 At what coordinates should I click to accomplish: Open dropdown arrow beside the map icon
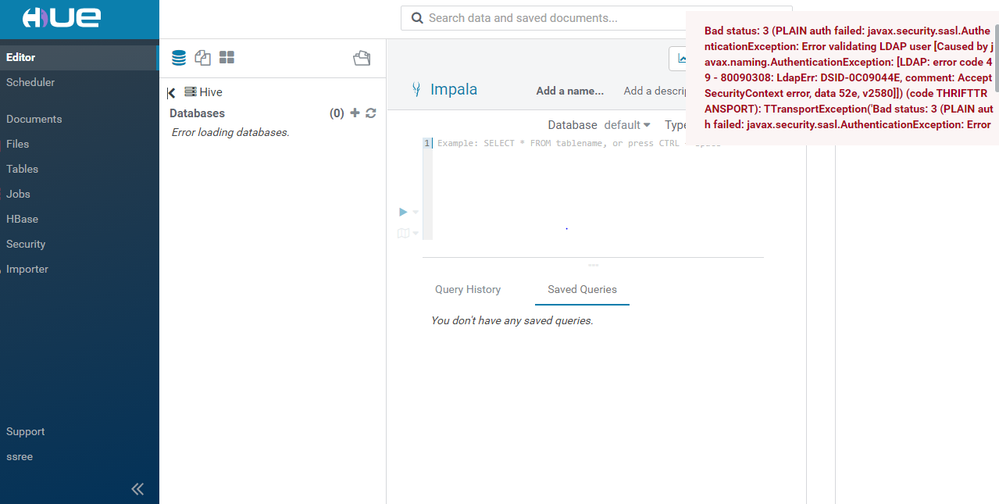click(415, 234)
